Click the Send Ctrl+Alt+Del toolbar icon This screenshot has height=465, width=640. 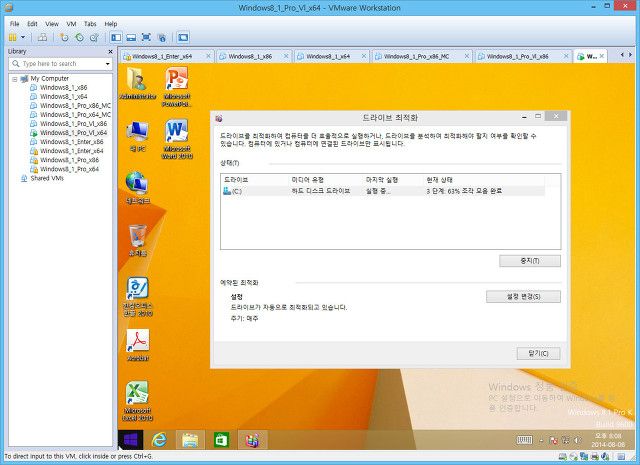42,38
